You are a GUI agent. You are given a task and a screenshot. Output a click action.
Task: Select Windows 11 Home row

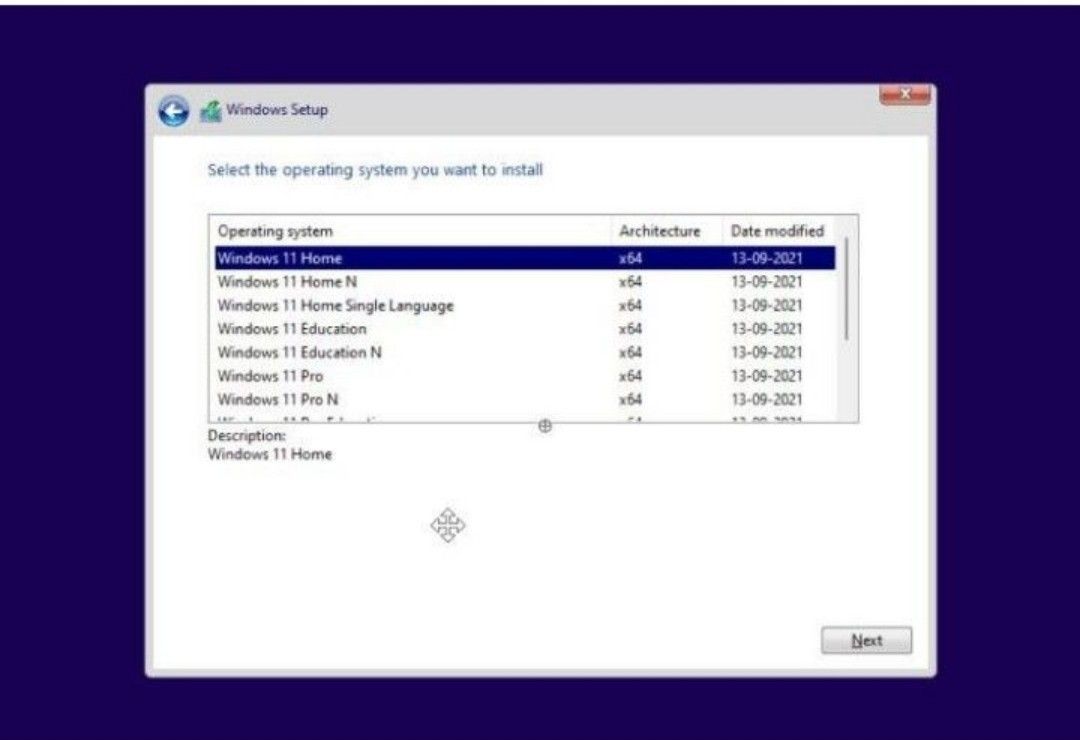tap(525, 258)
